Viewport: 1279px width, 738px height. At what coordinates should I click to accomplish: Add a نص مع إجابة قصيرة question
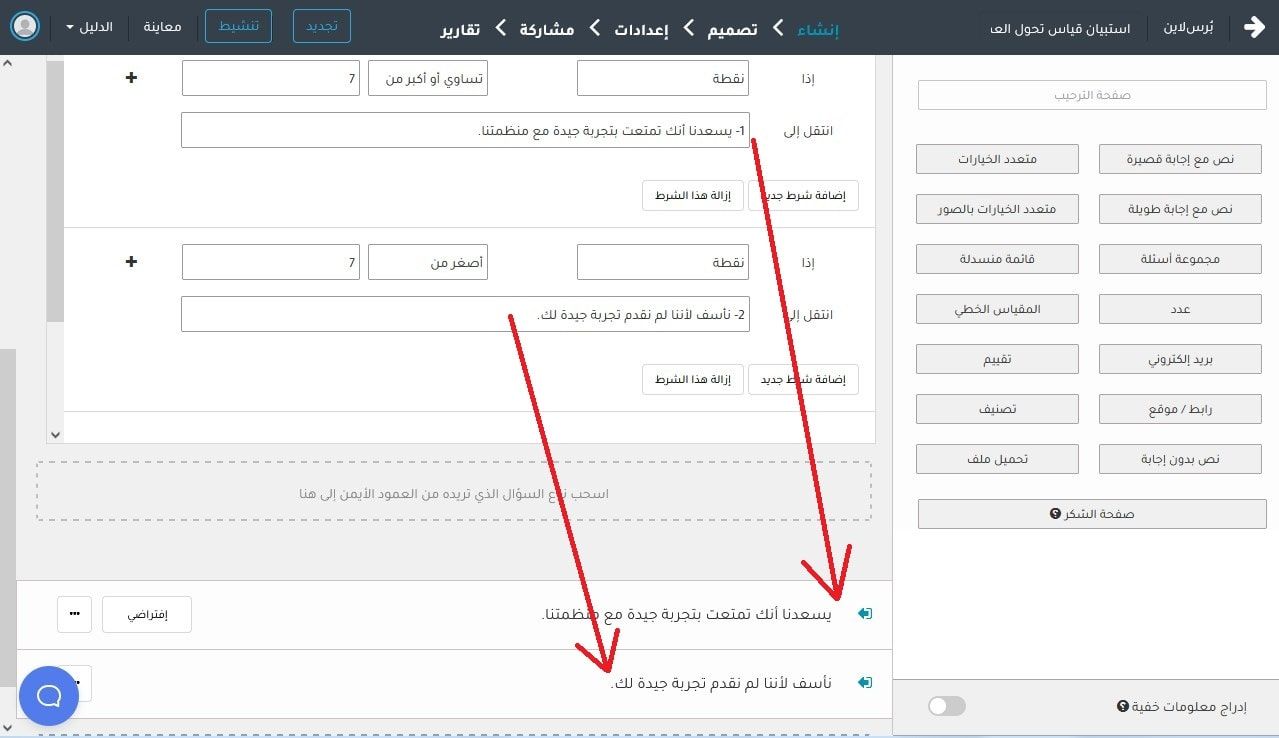tap(1180, 159)
